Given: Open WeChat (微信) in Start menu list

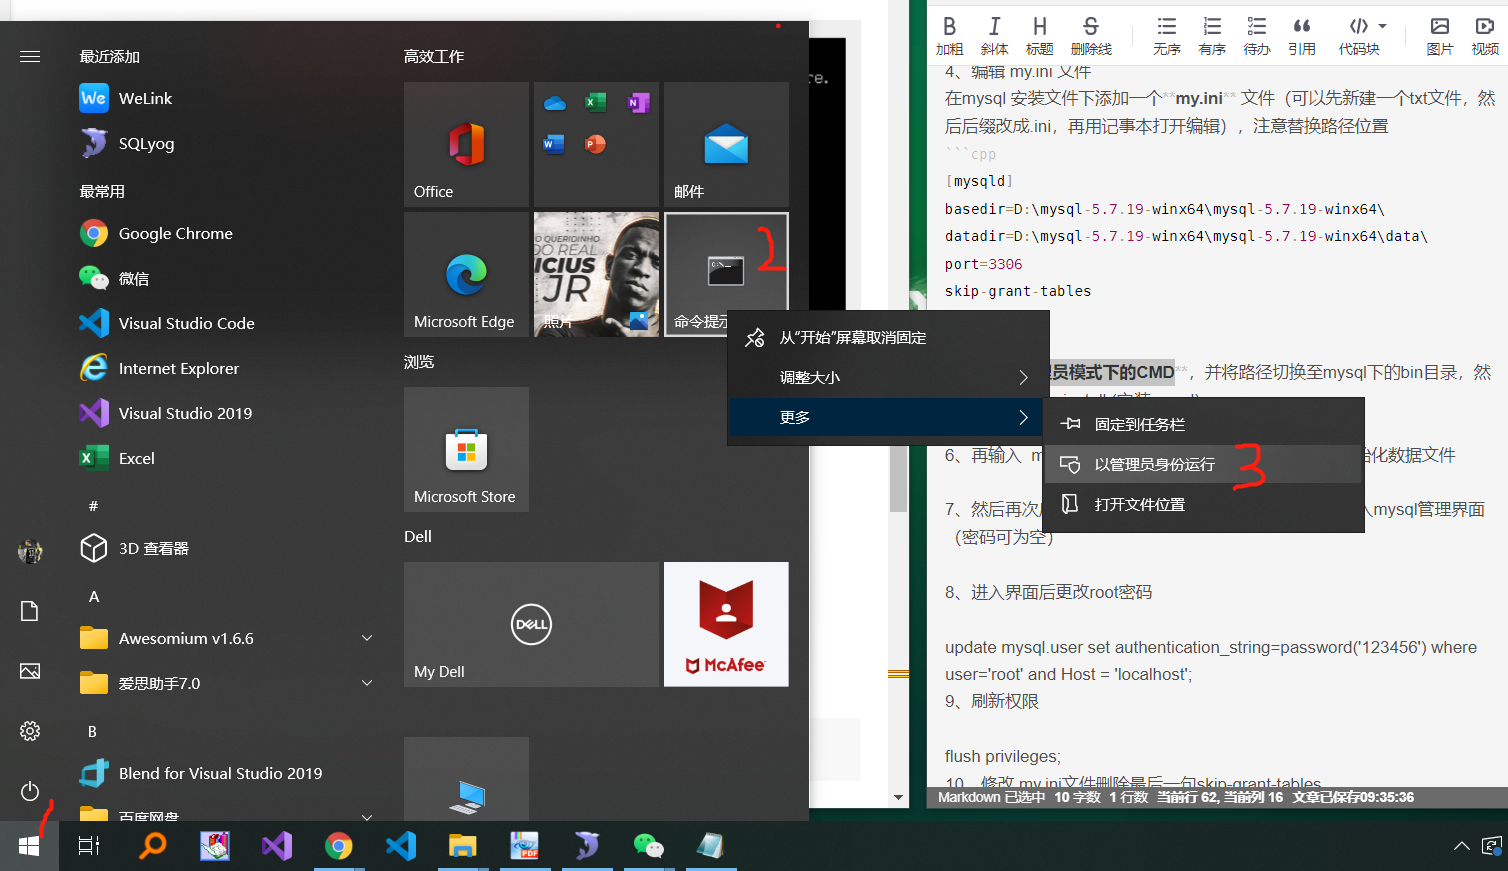Looking at the screenshot, I should [225, 278].
